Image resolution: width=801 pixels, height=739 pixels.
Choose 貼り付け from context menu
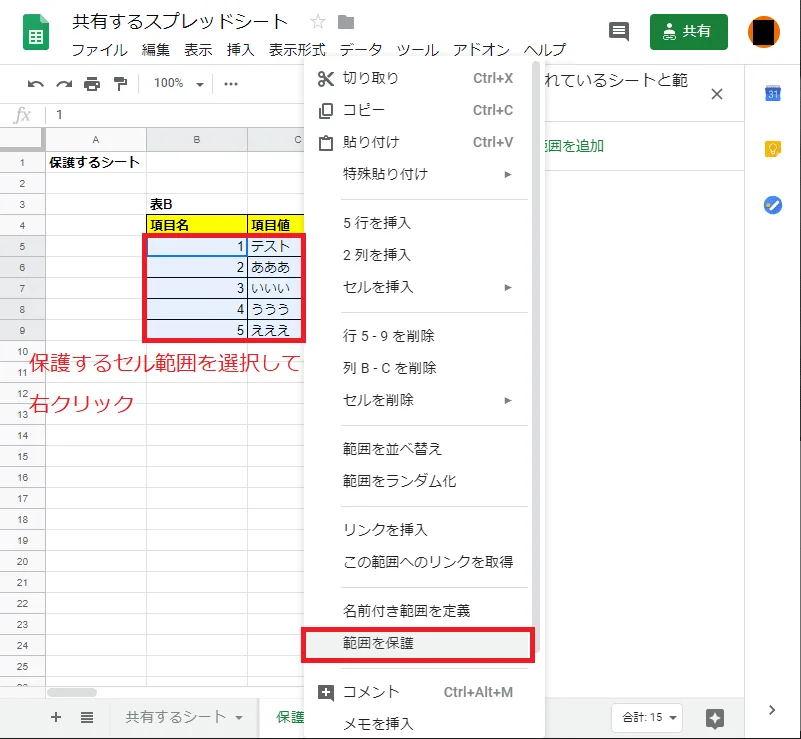(x=418, y=142)
